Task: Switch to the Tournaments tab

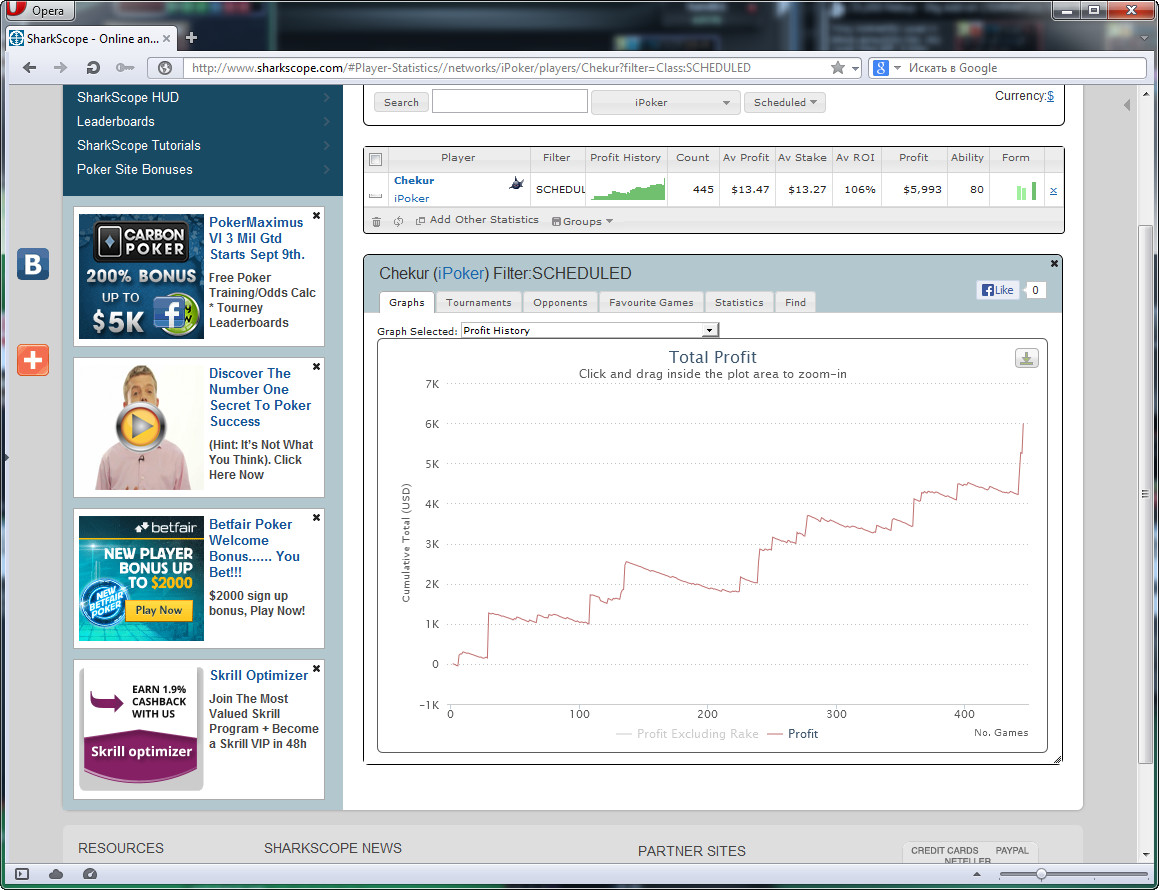Action: click(x=478, y=302)
